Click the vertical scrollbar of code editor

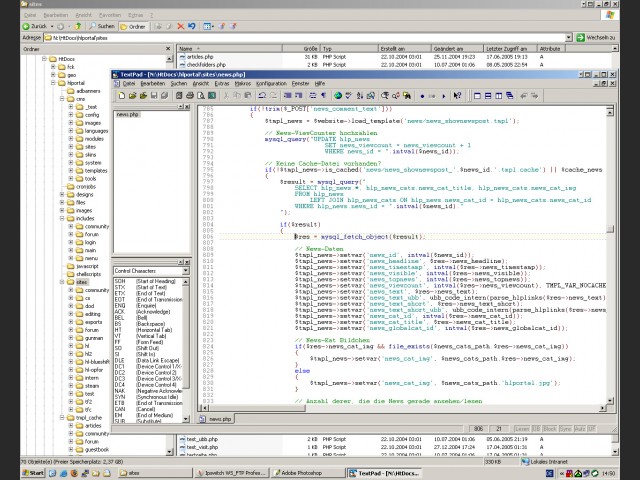pyautogui.click(x=610, y=257)
